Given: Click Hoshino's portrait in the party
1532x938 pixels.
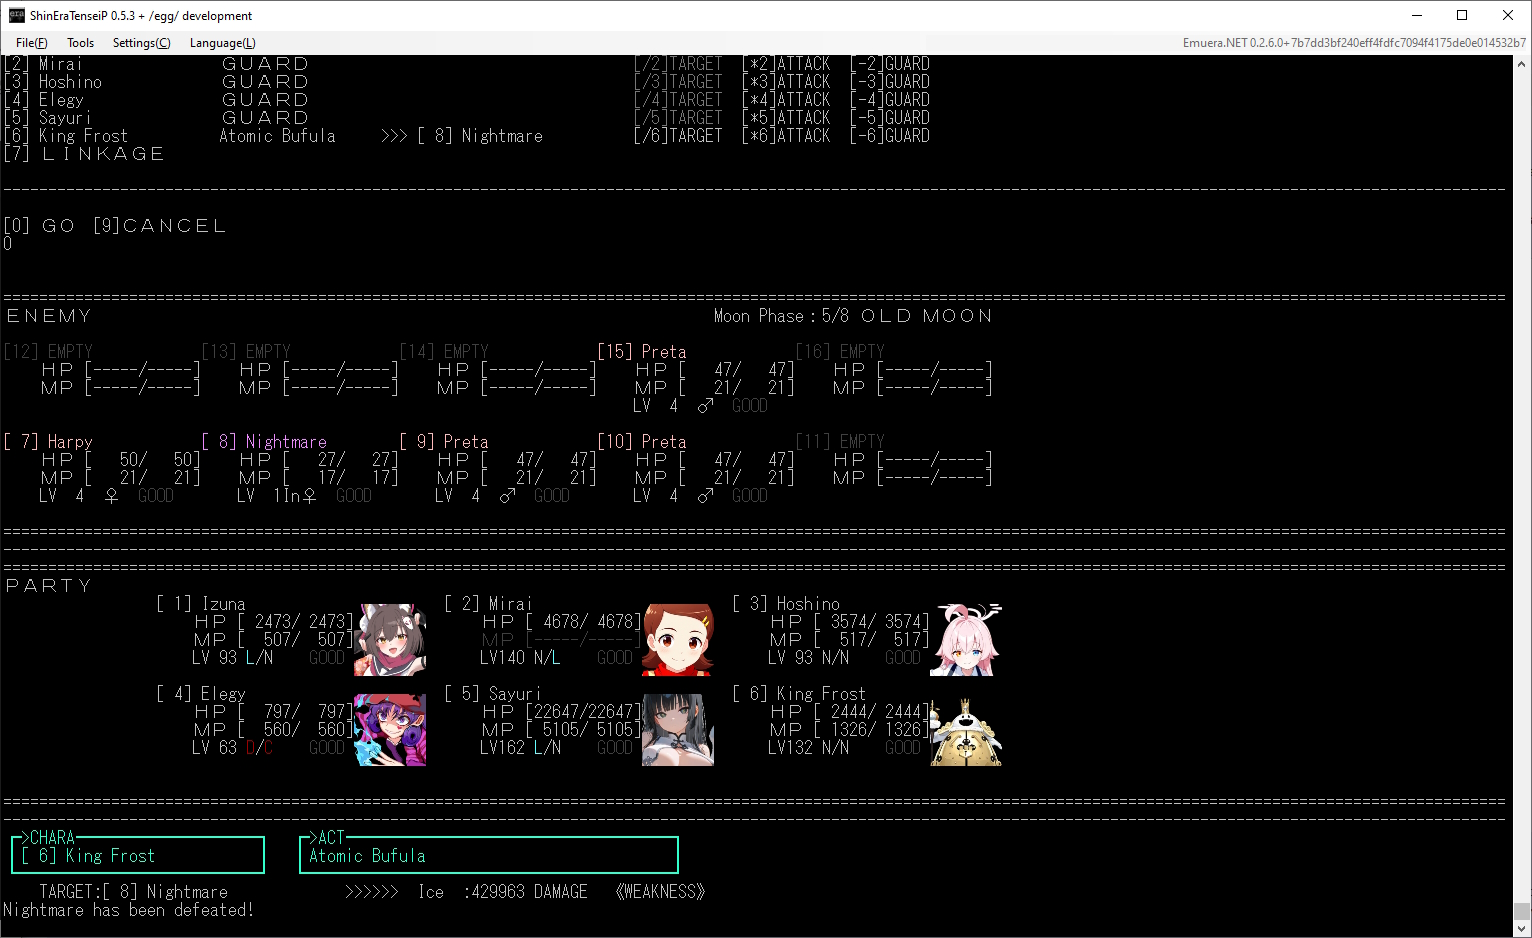Looking at the screenshot, I should click(966, 639).
